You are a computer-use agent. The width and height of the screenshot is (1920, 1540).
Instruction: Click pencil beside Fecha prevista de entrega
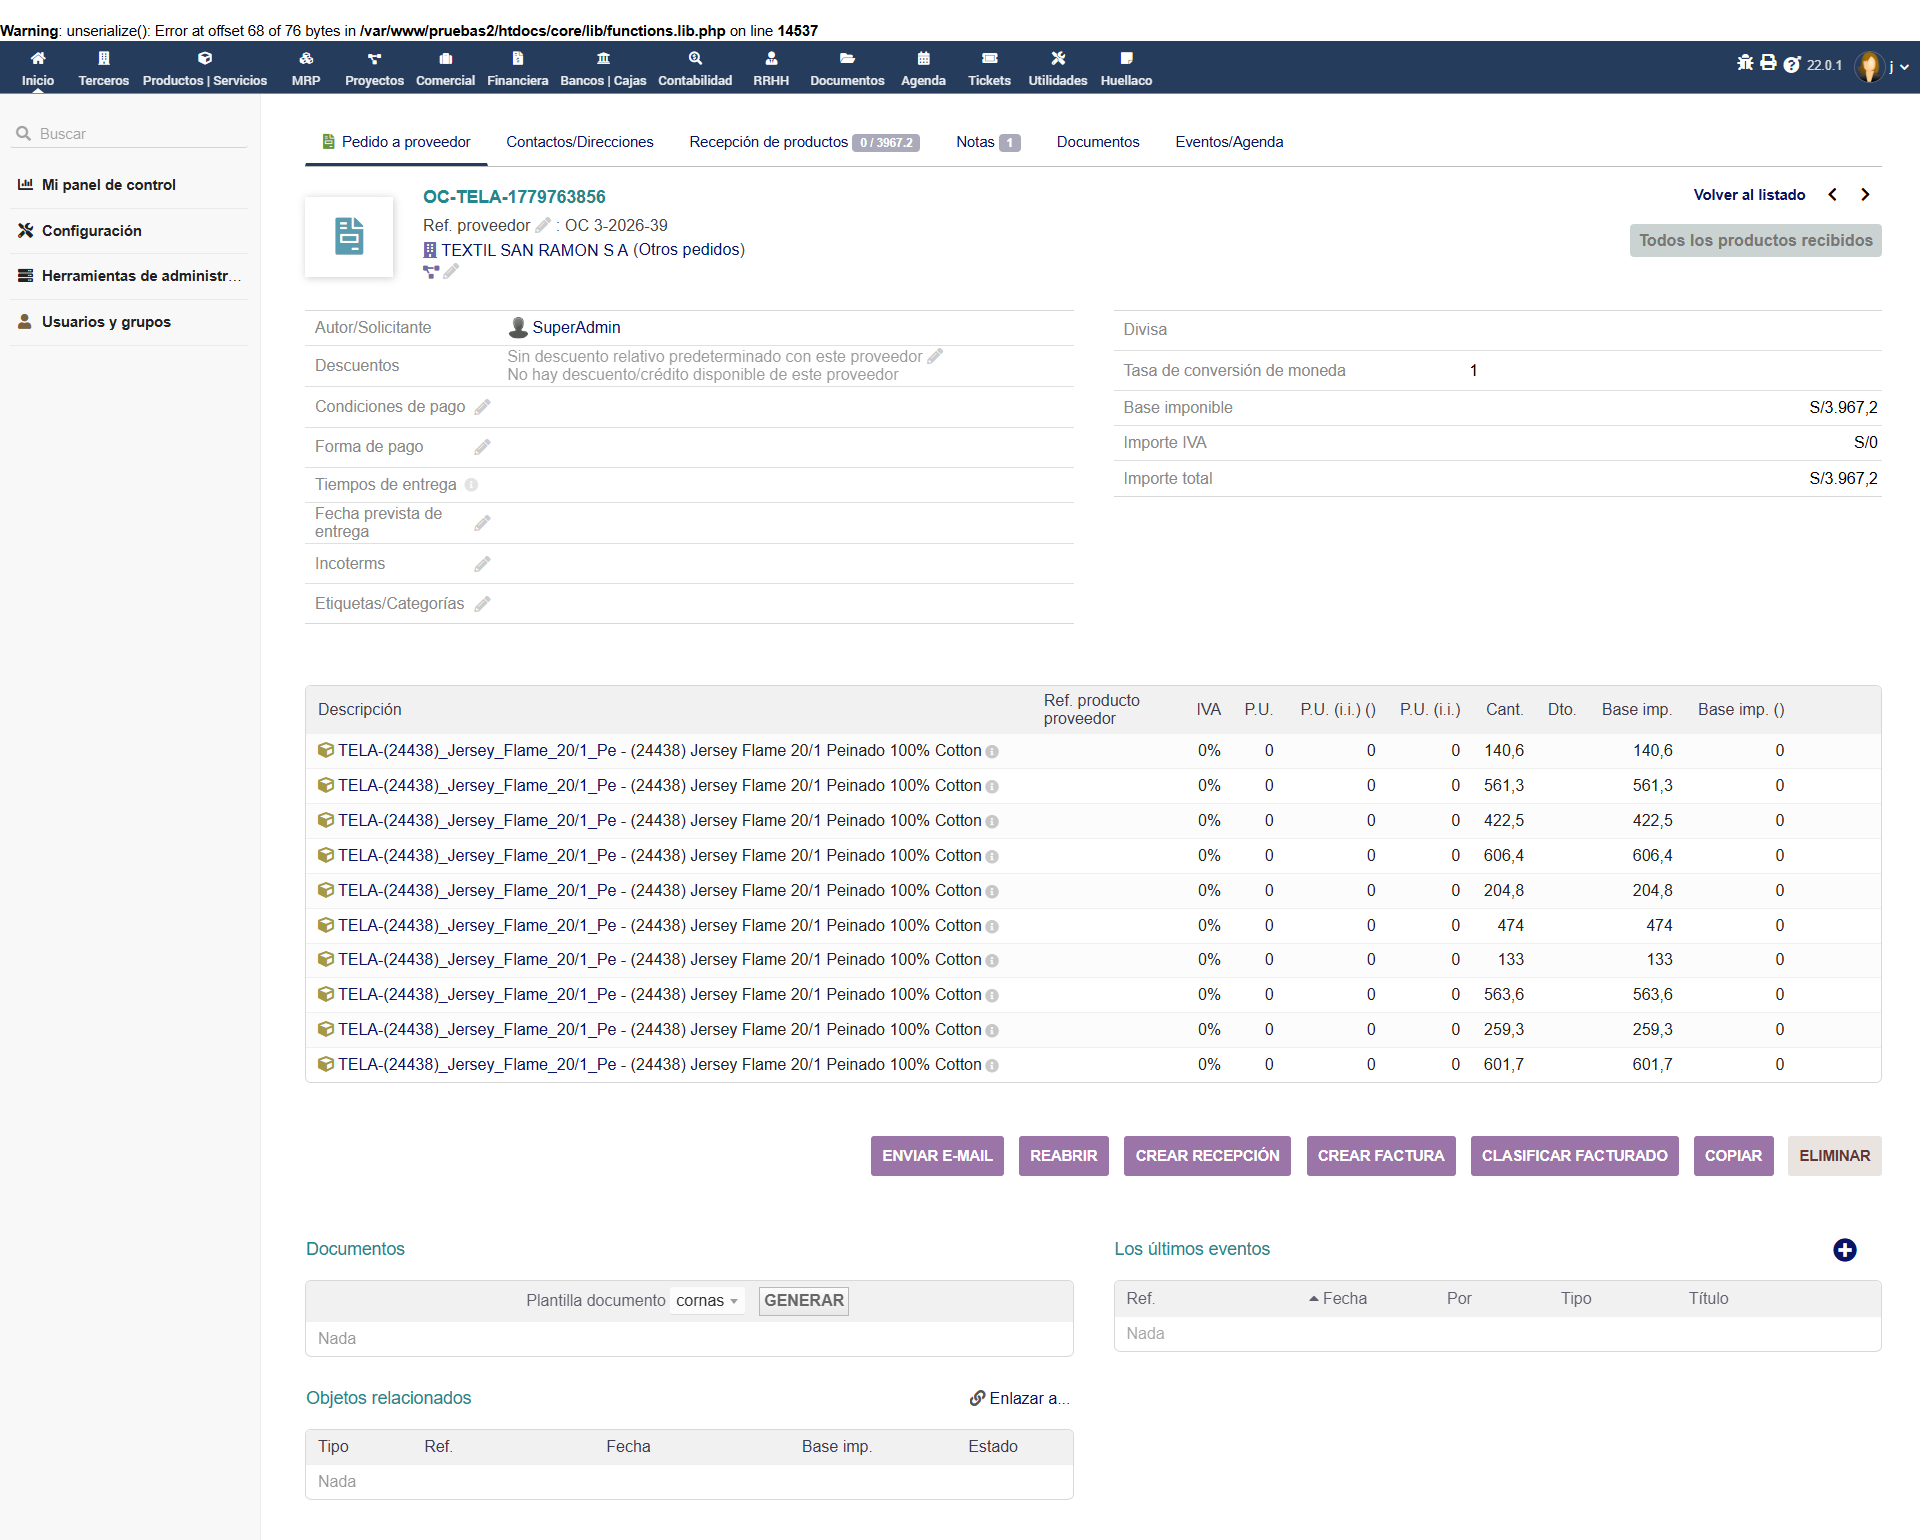(x=482, y=523)
